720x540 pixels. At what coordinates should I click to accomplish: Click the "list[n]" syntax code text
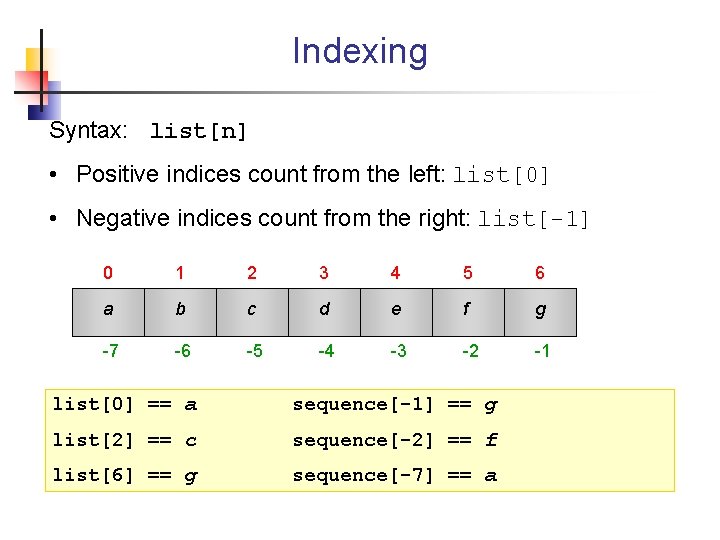(198, 131)
